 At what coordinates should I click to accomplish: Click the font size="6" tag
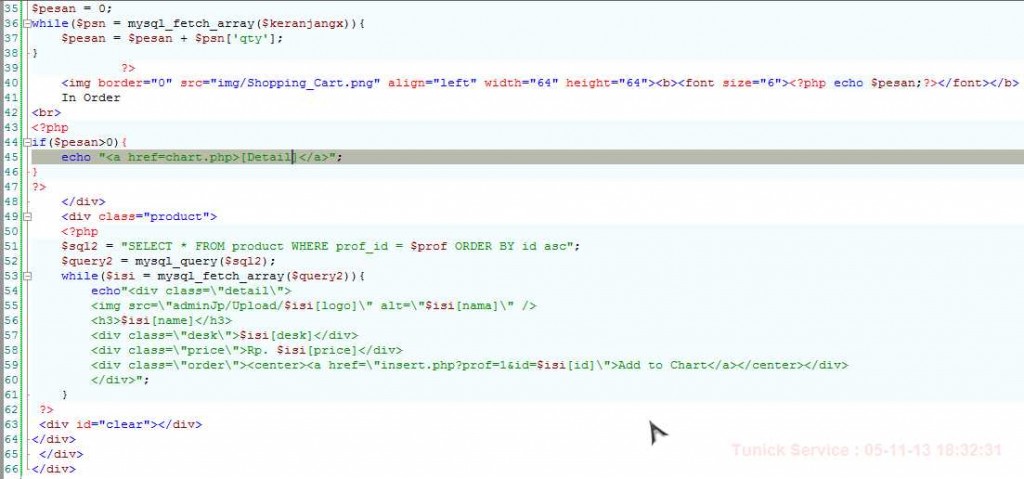(x=733, y=83)
